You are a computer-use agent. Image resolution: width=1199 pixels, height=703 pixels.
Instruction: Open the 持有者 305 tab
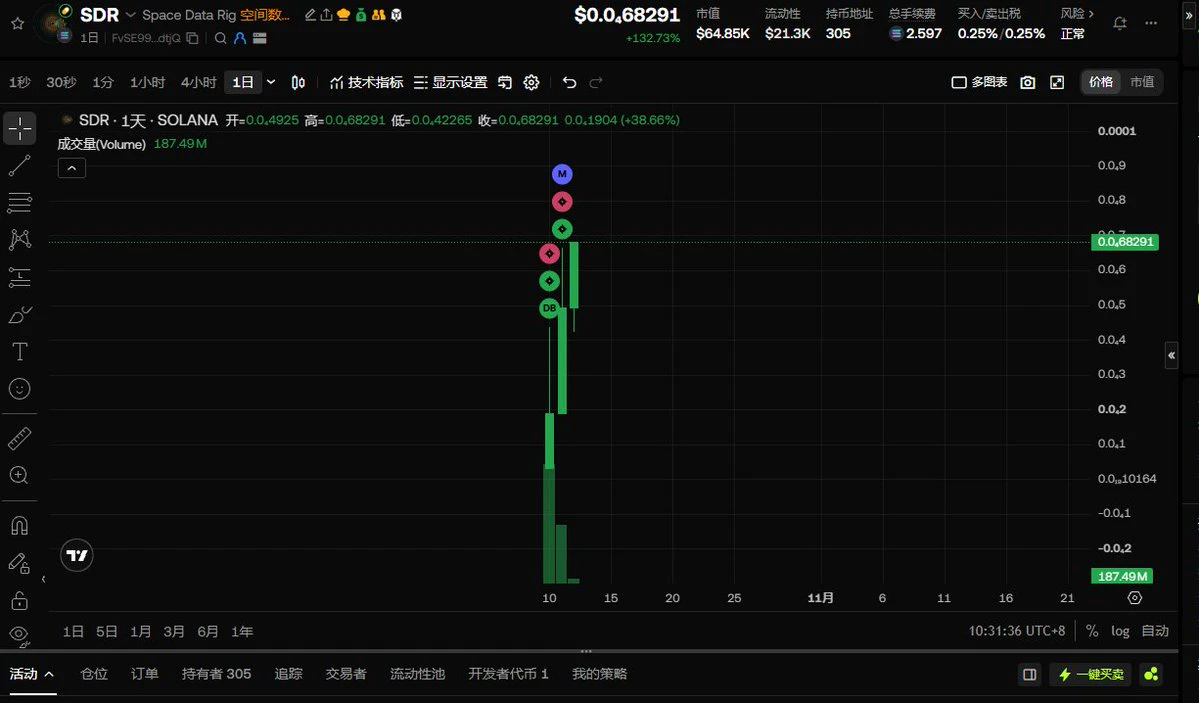coord(216,674)
